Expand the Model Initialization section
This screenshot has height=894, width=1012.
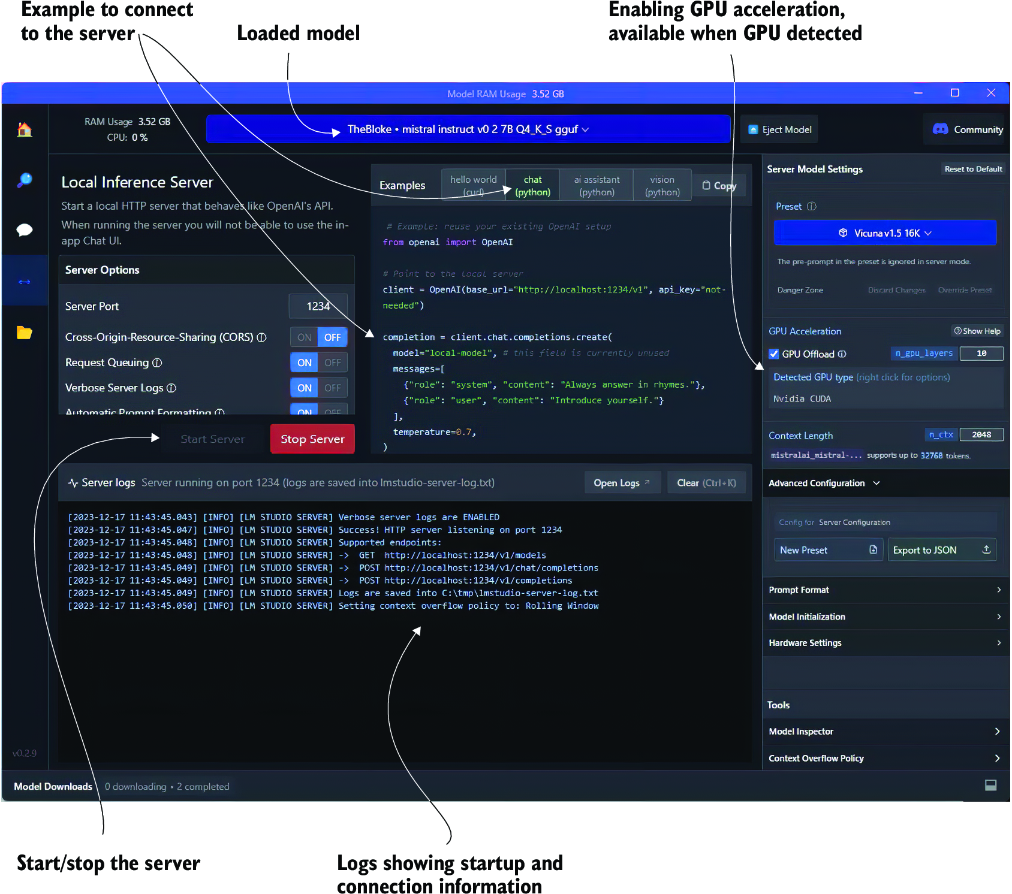885,616
